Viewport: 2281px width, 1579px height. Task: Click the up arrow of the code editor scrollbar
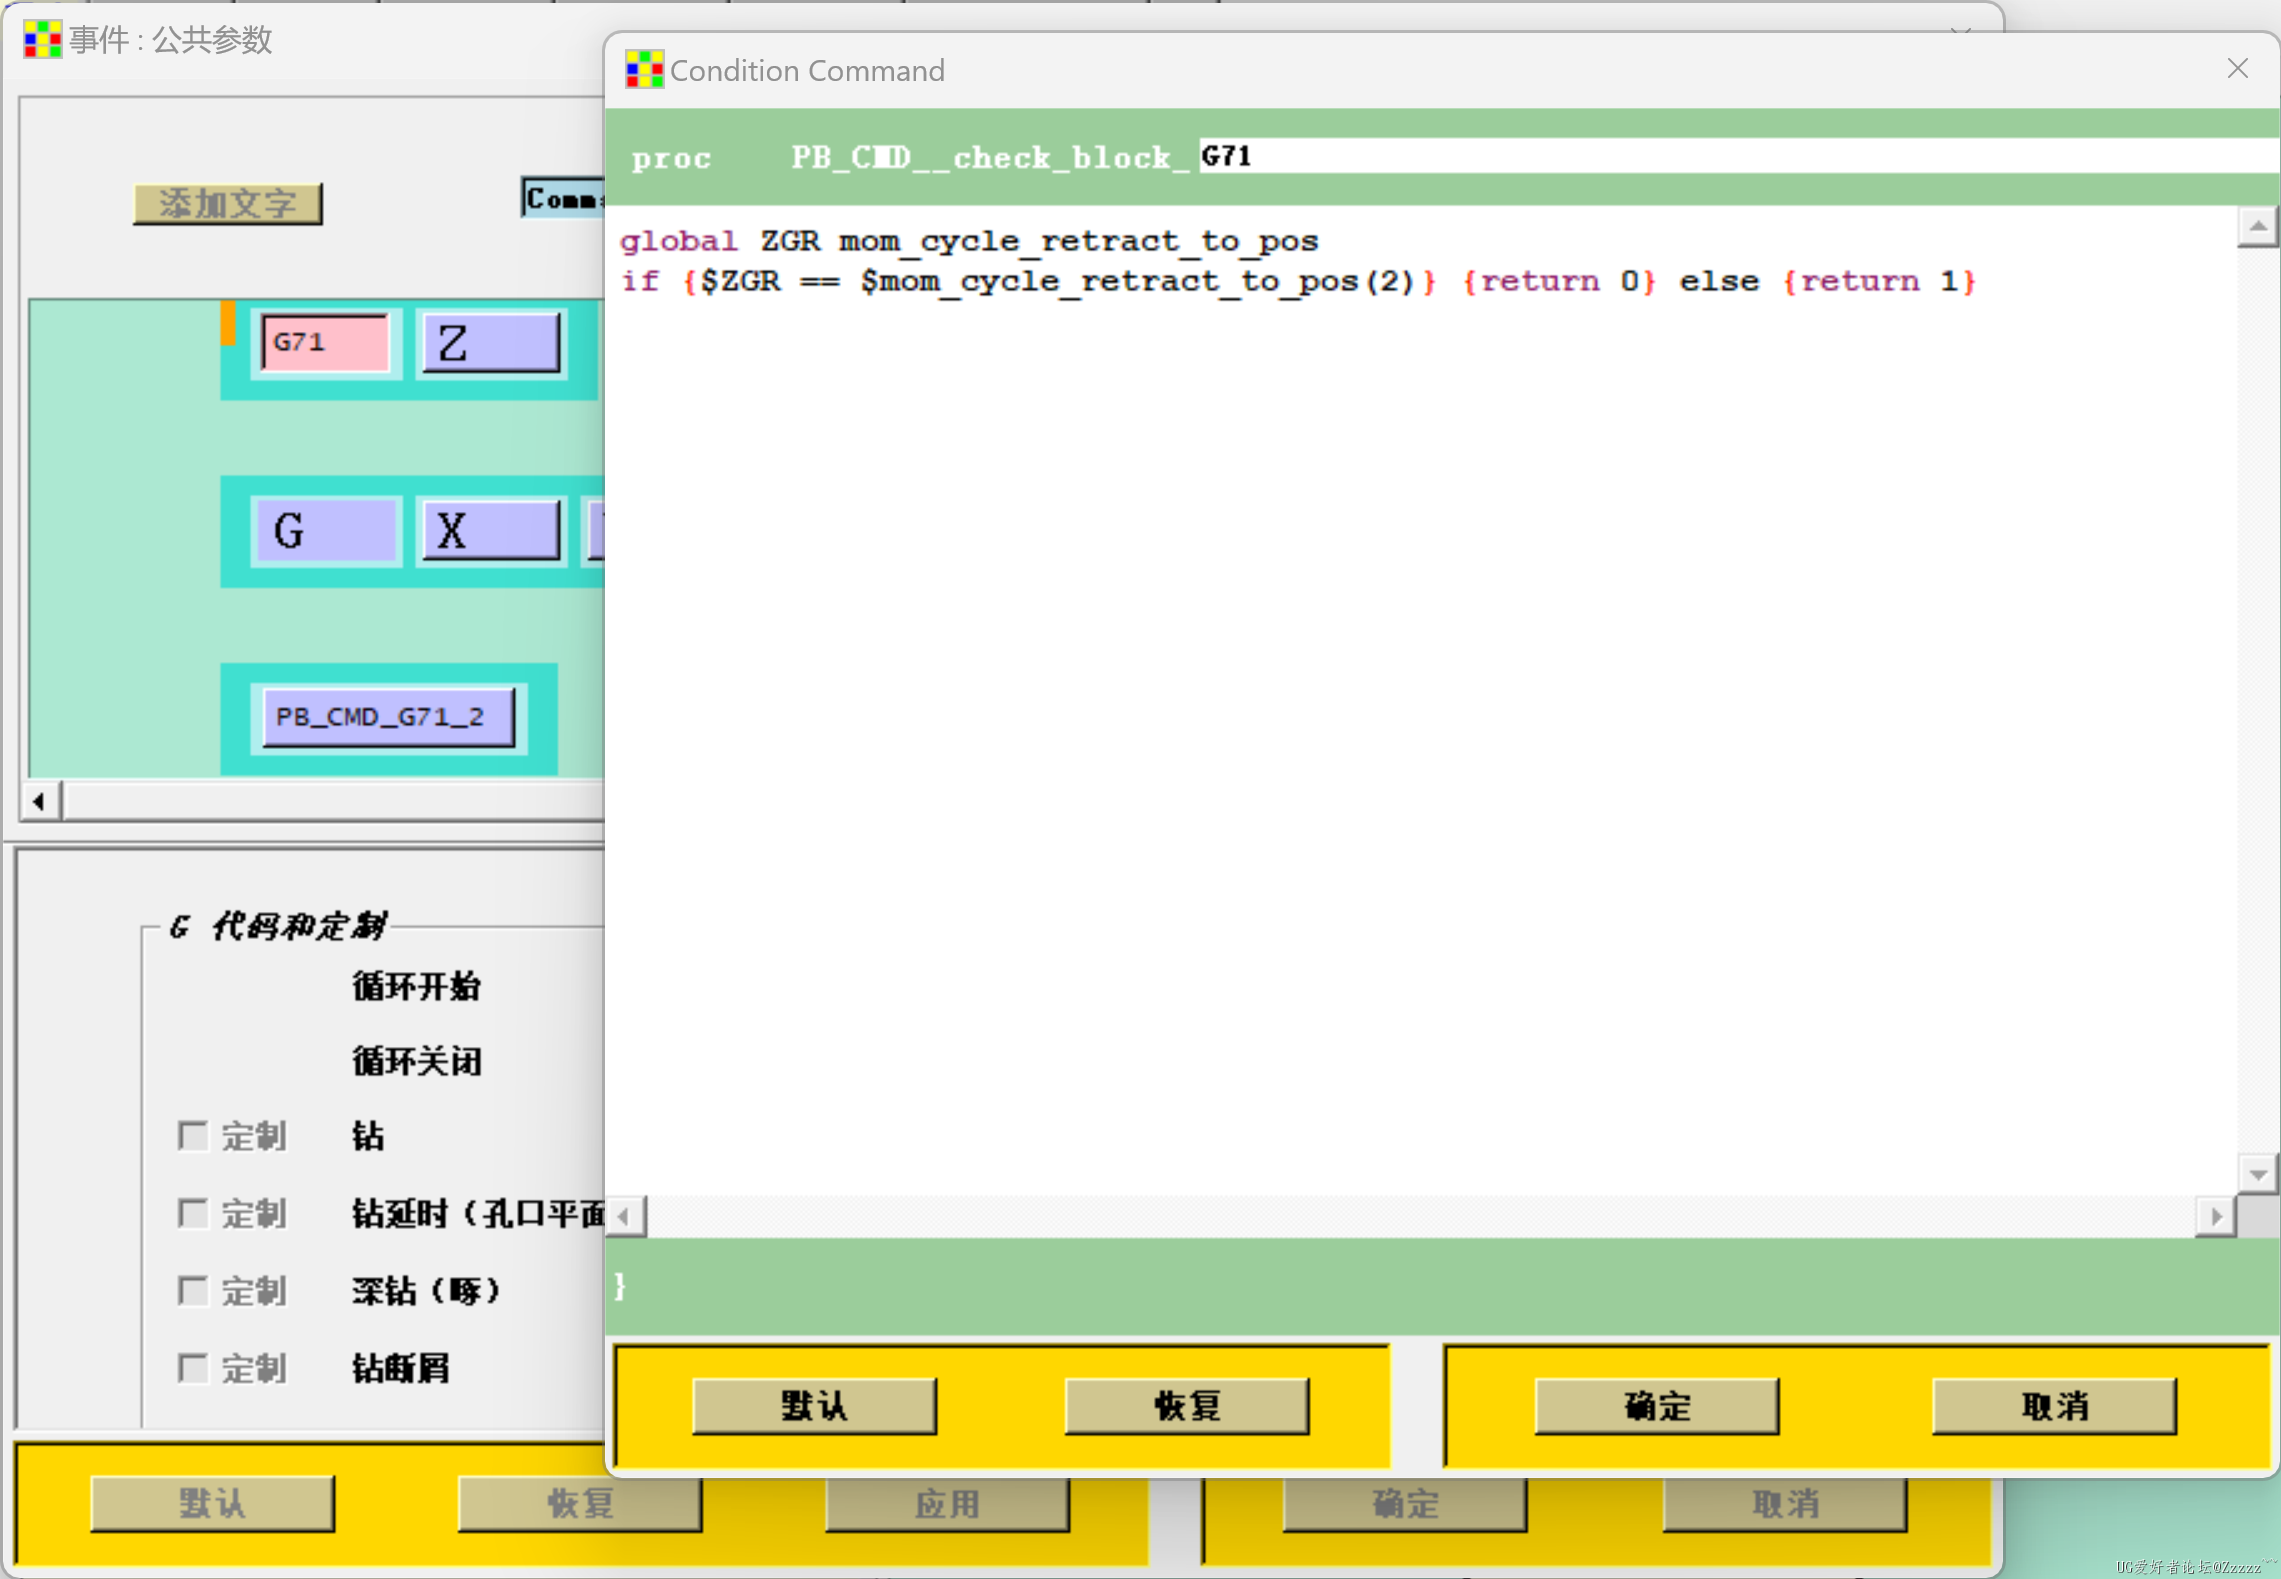(2257, 227)
